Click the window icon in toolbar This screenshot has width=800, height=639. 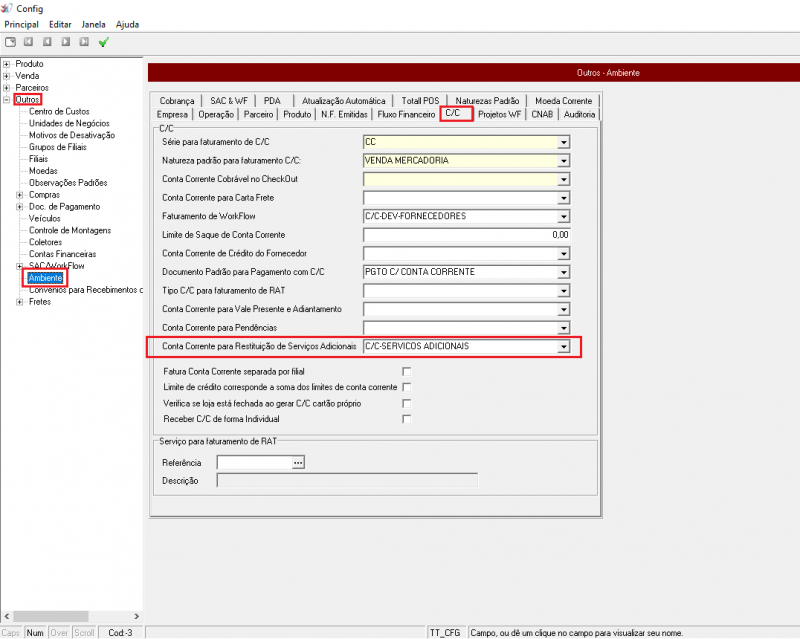click(x=10, y=42)
